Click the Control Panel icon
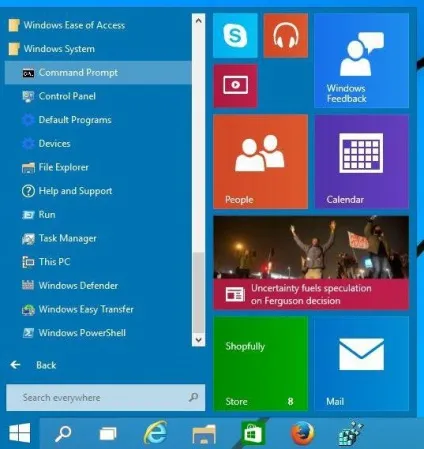This screenshot has height=449, width=424. (x=28, y=96)
